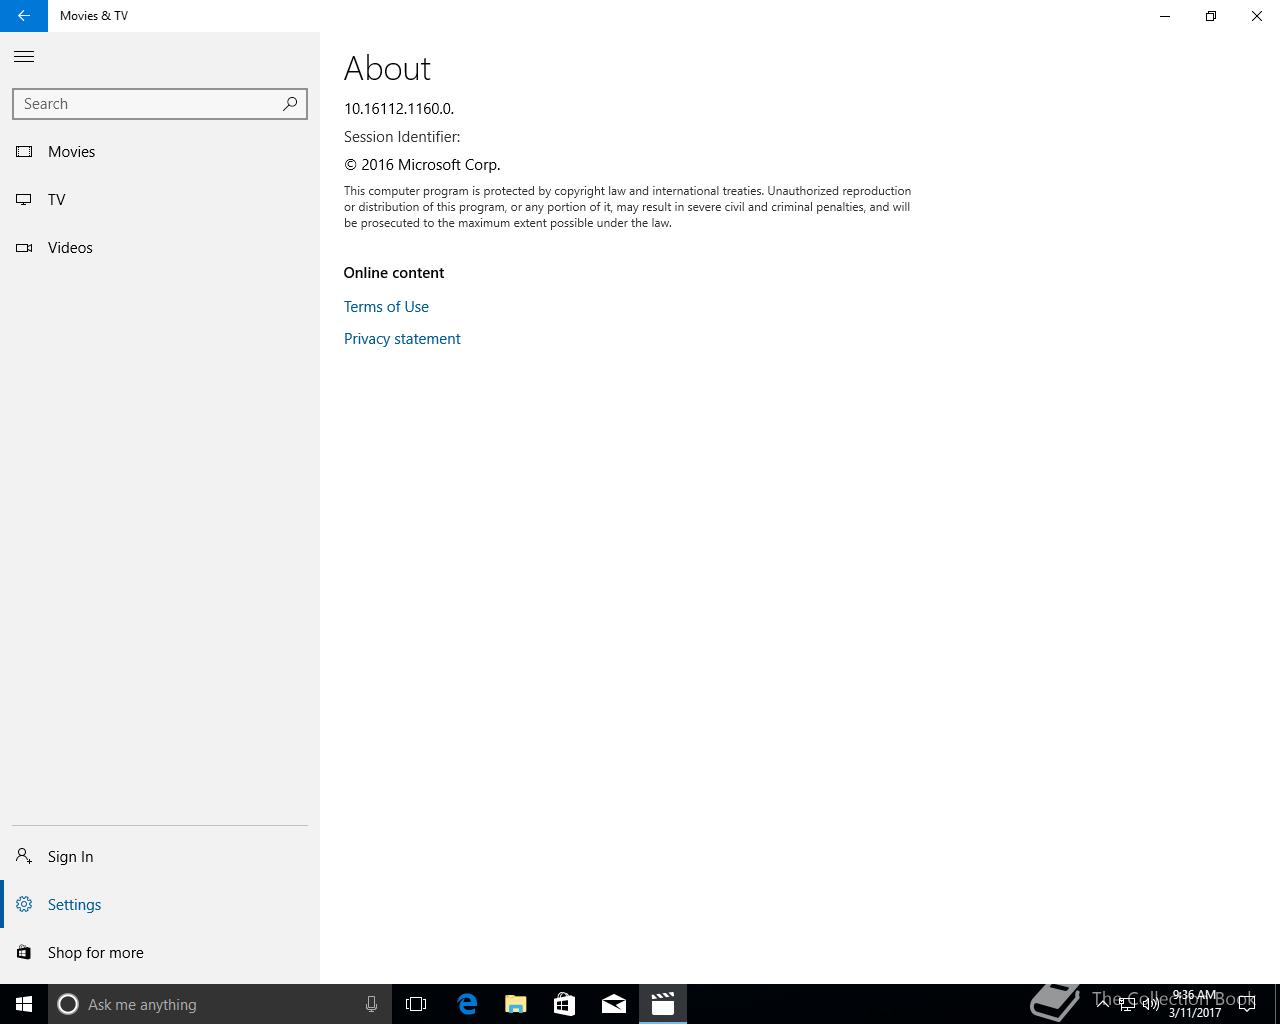Viewport: 1280px width, 1024px height.
Task: Open the hamburger navigation menu
Action: click(x=24, y=57)
